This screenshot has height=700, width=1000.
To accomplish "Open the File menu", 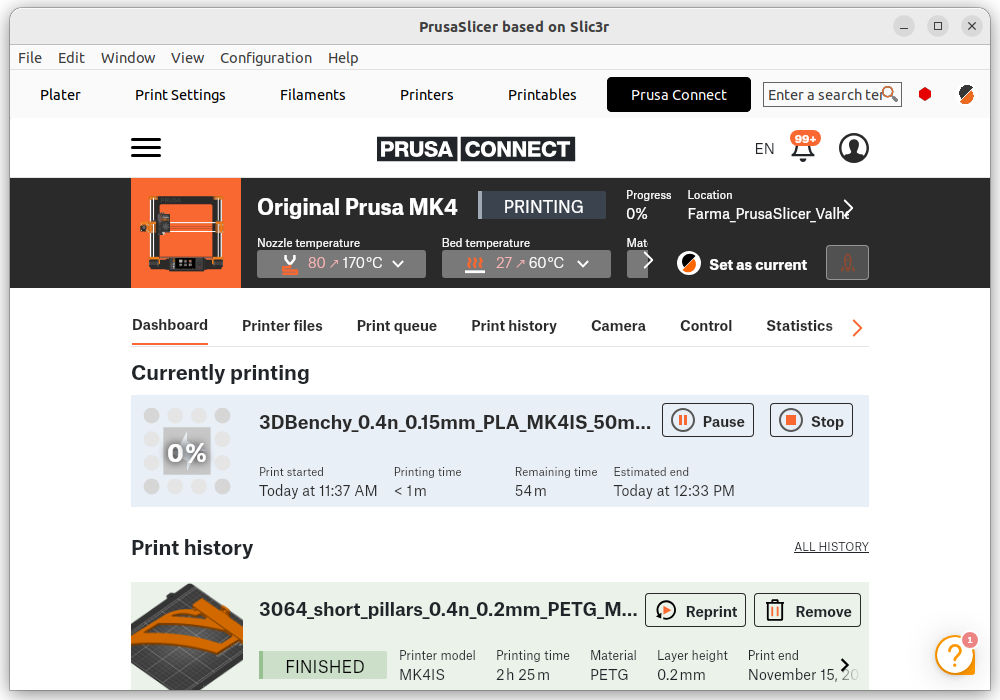I will 30,58.
